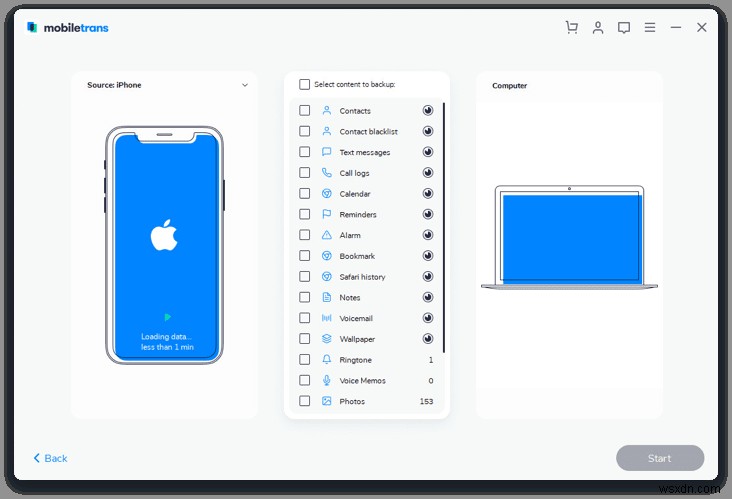Click the Contact blacklist label
This screenshot has height=499, width=732.
[368, 132]
